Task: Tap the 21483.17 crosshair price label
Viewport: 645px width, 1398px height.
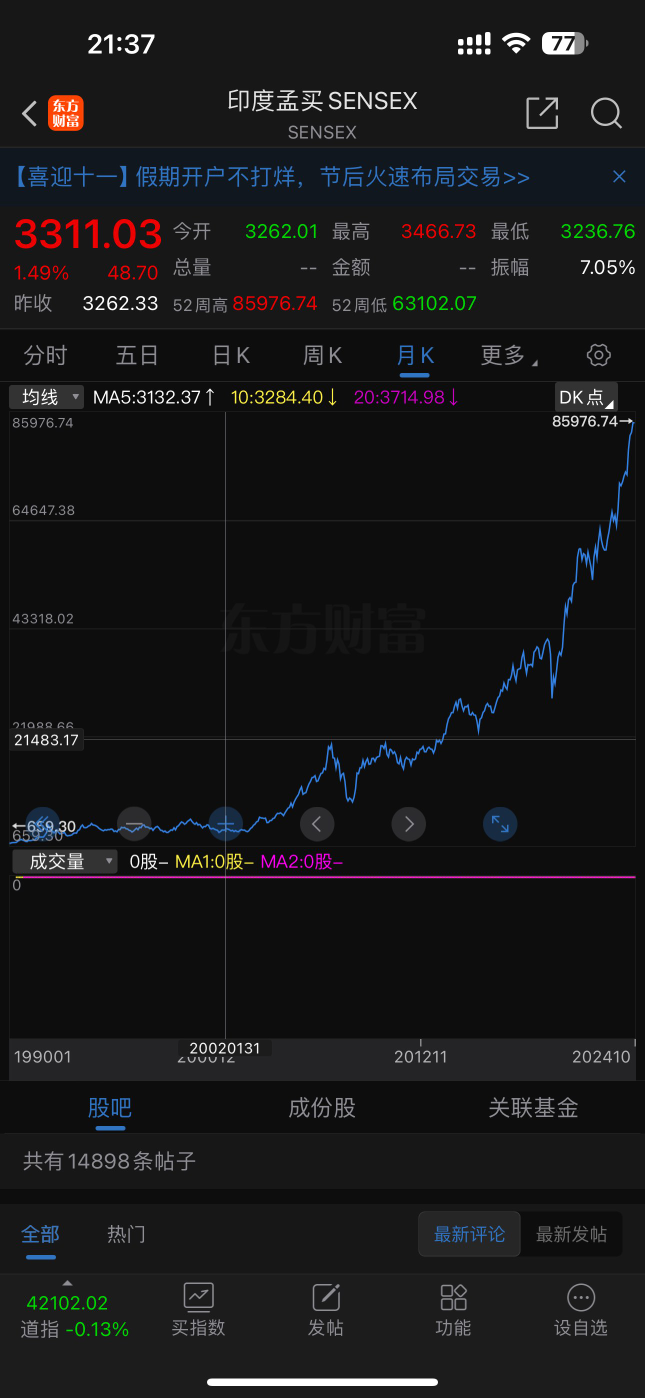Action: coord(47,740)
